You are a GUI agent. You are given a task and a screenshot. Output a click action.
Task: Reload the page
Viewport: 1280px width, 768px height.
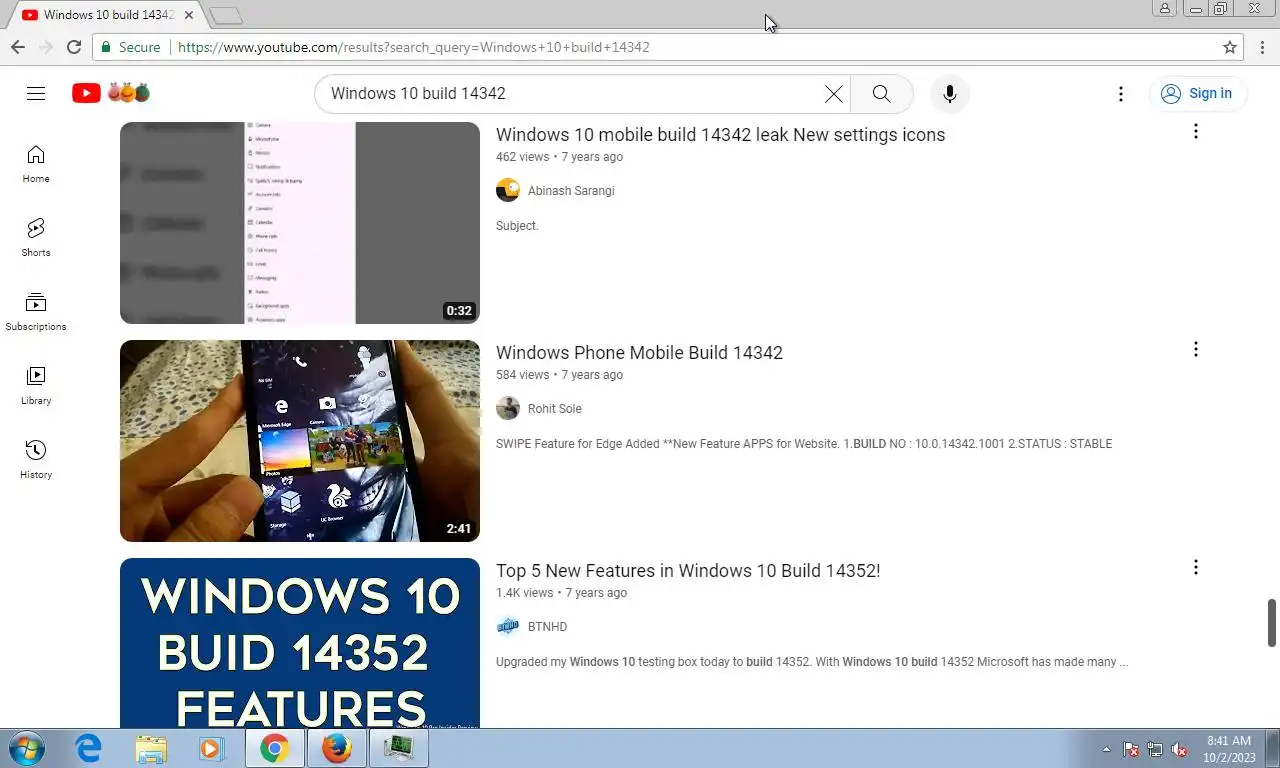[74, 47]
